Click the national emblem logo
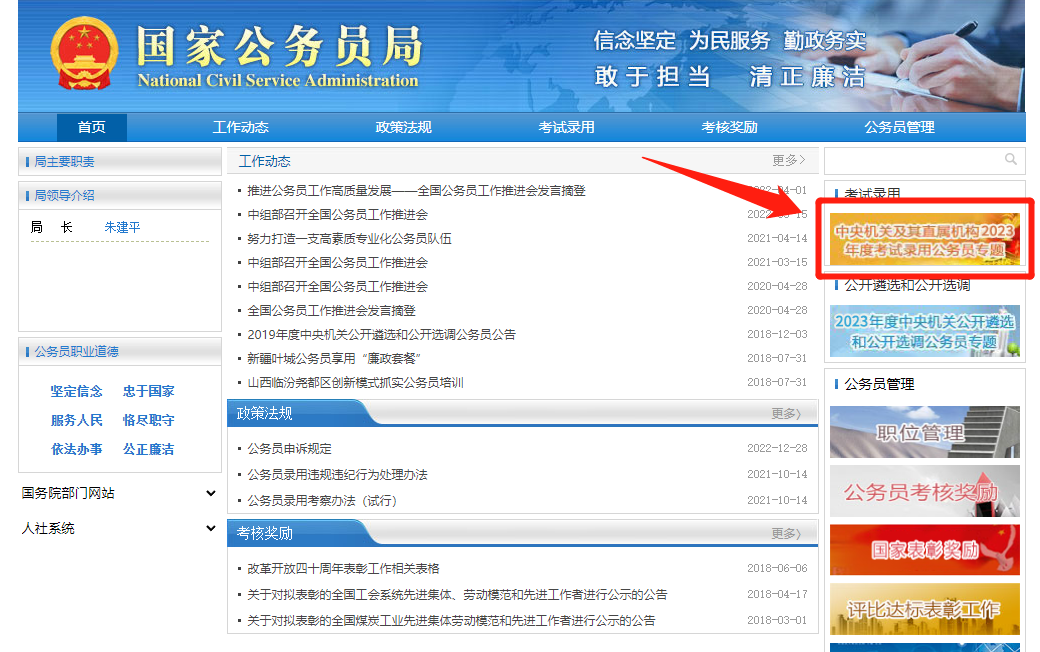 pyautogui.click(x=84, y=54)
